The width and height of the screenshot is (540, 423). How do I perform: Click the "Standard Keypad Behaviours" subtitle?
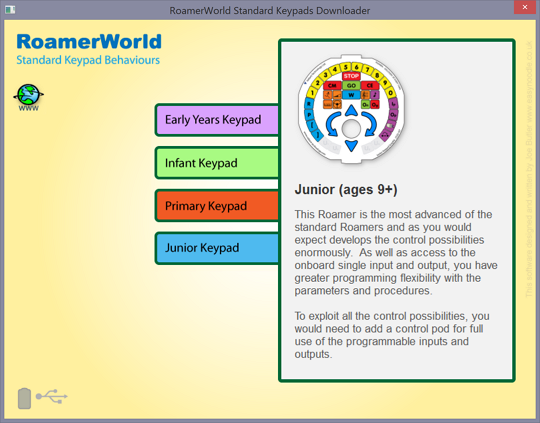coord(88,60)
